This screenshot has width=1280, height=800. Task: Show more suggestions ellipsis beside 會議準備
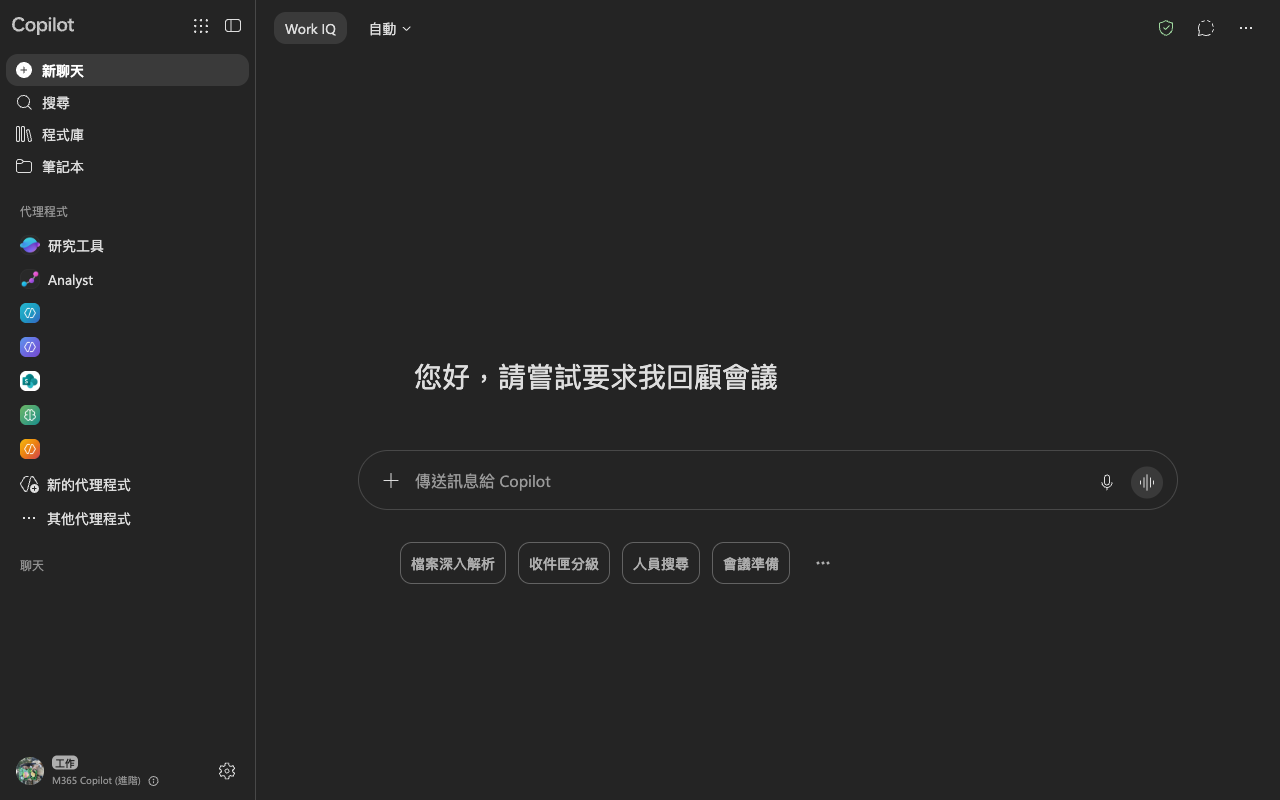823,563
